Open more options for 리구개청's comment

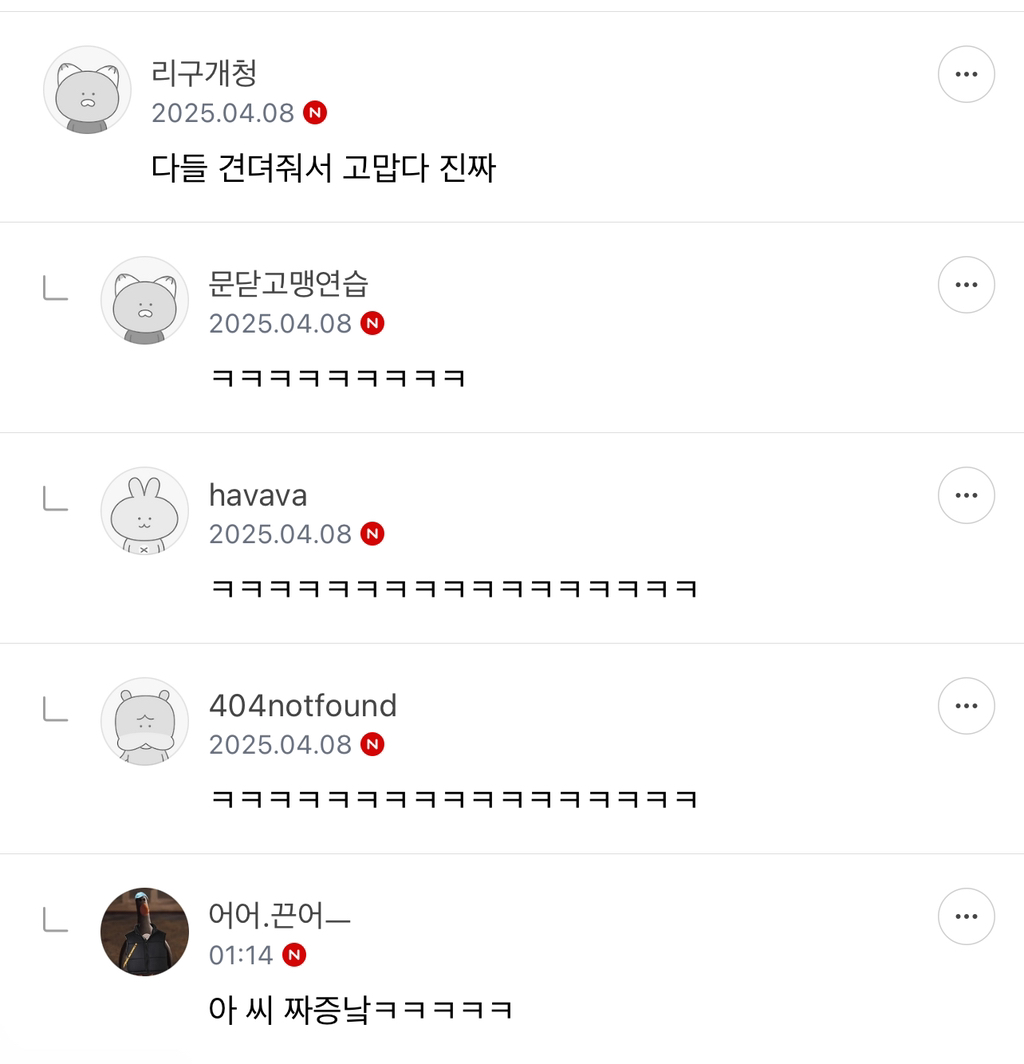click(x=966, y=74)
